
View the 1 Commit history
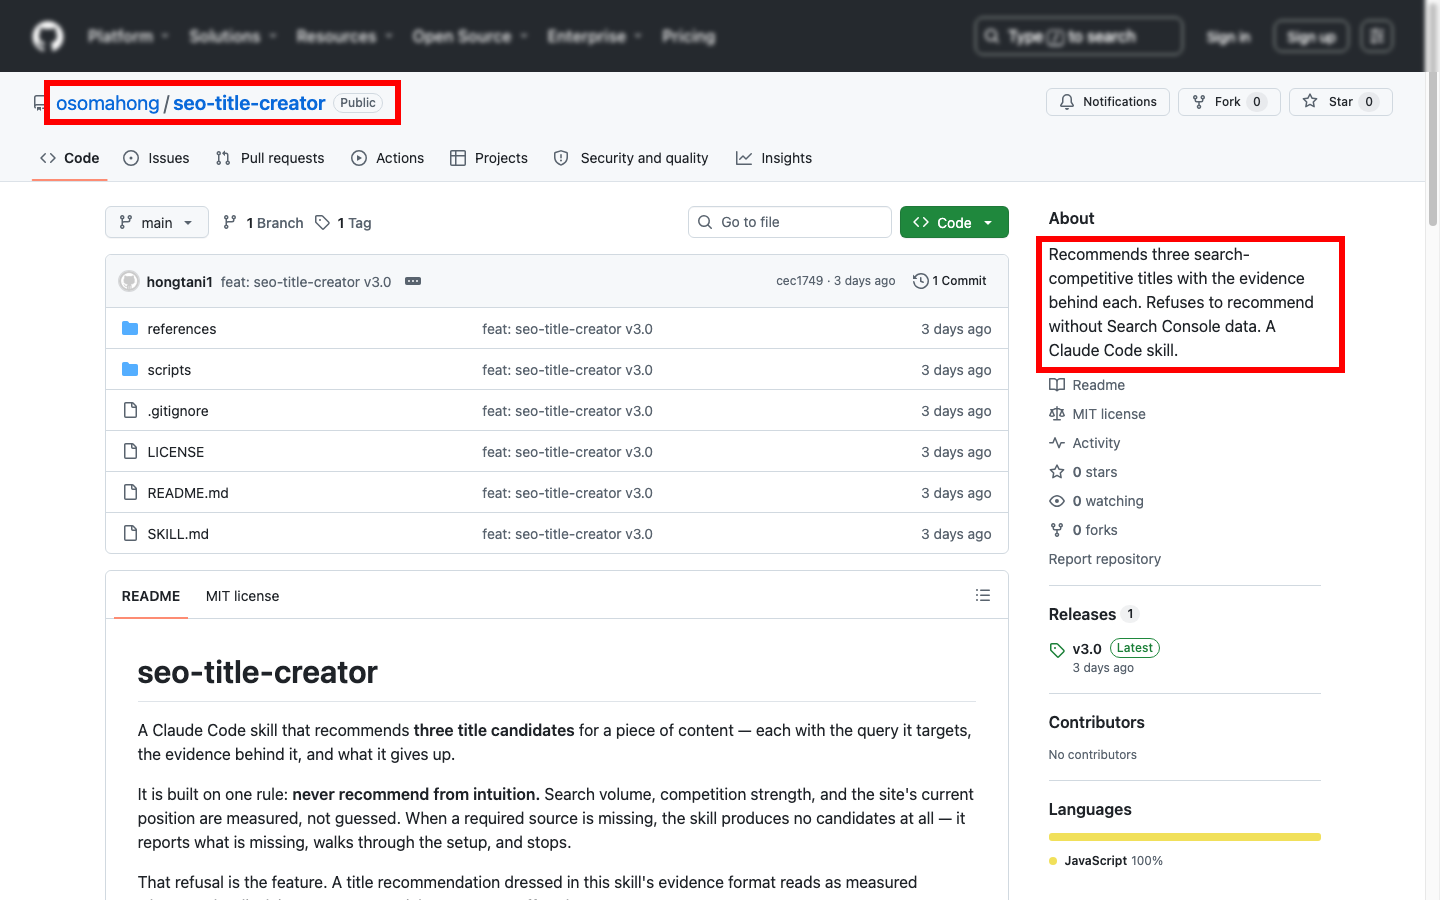point(950,281)
